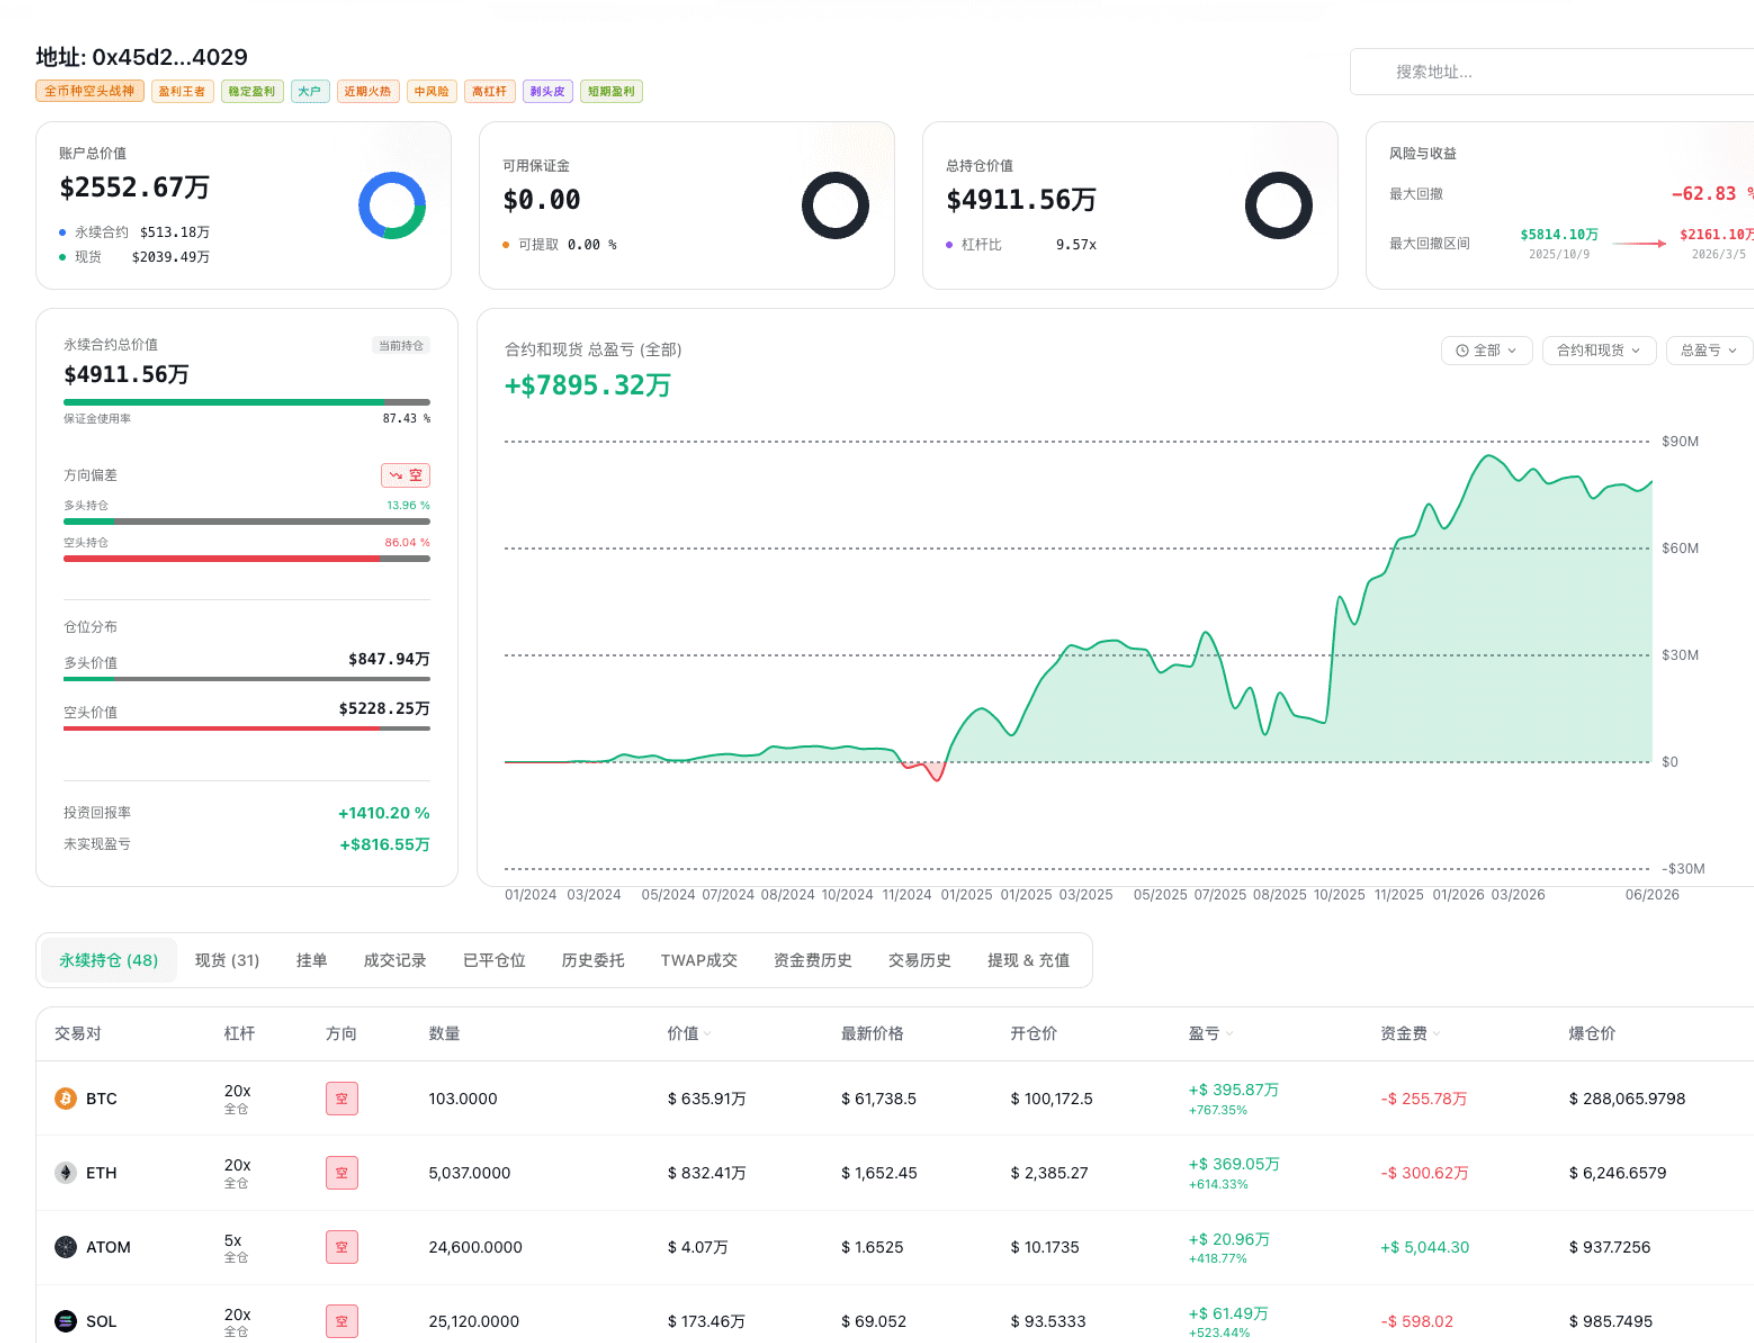Click the short-direction badge in BTC row
Screen dimensions: 1754x1343
(342, 1098)
